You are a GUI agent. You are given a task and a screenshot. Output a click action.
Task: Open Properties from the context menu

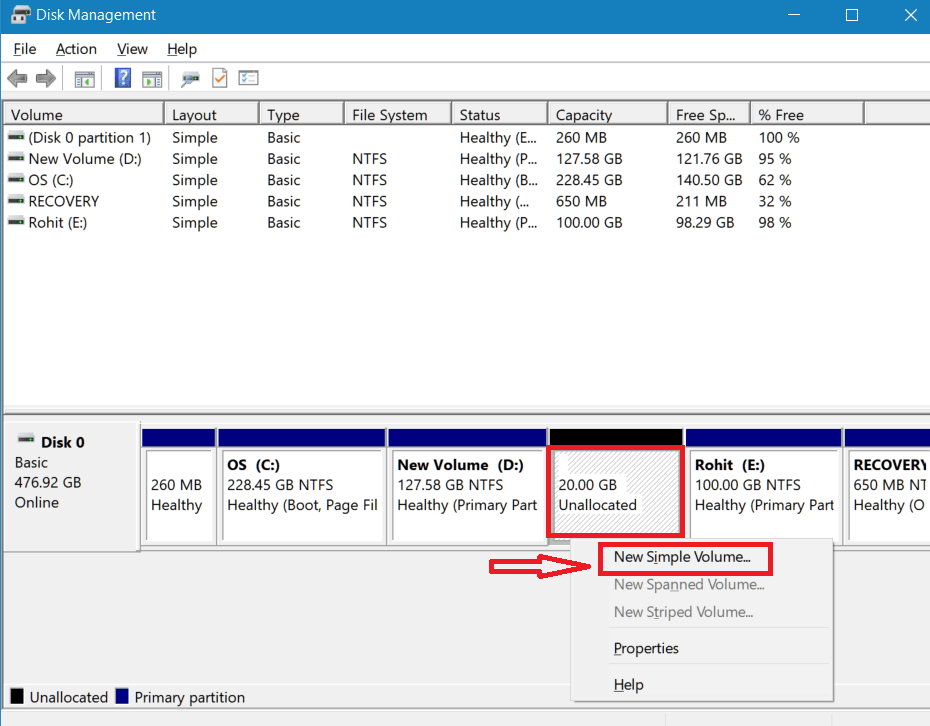coord(646,648)
